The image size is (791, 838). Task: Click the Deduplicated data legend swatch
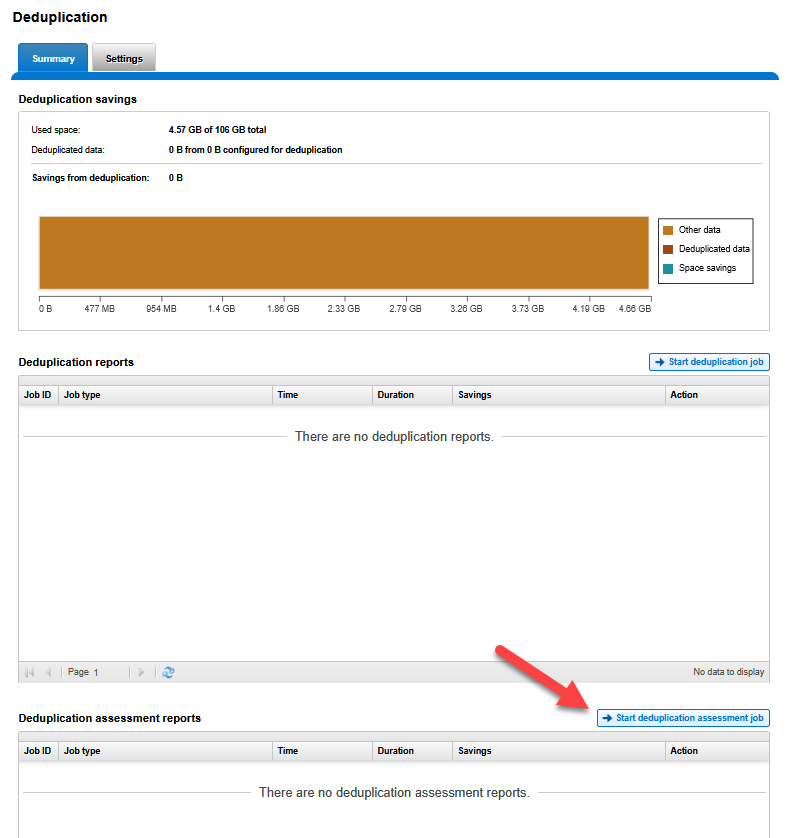click(x=668, y=249)
